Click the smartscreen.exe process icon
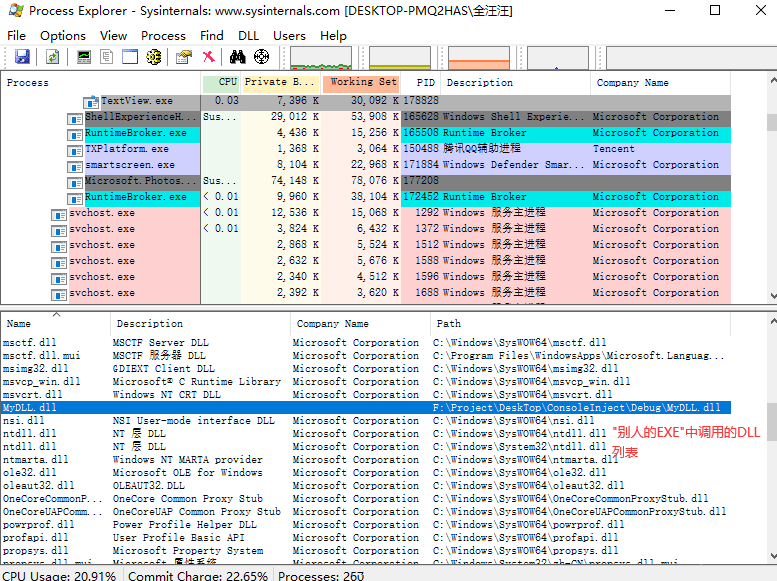 coord(75,167)
